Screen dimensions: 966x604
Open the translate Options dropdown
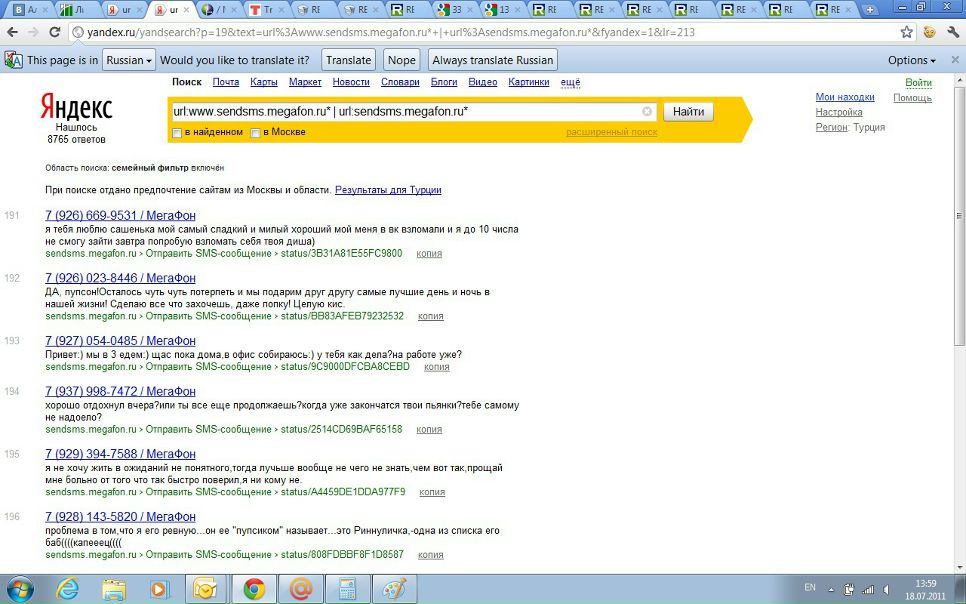(911, 60)
